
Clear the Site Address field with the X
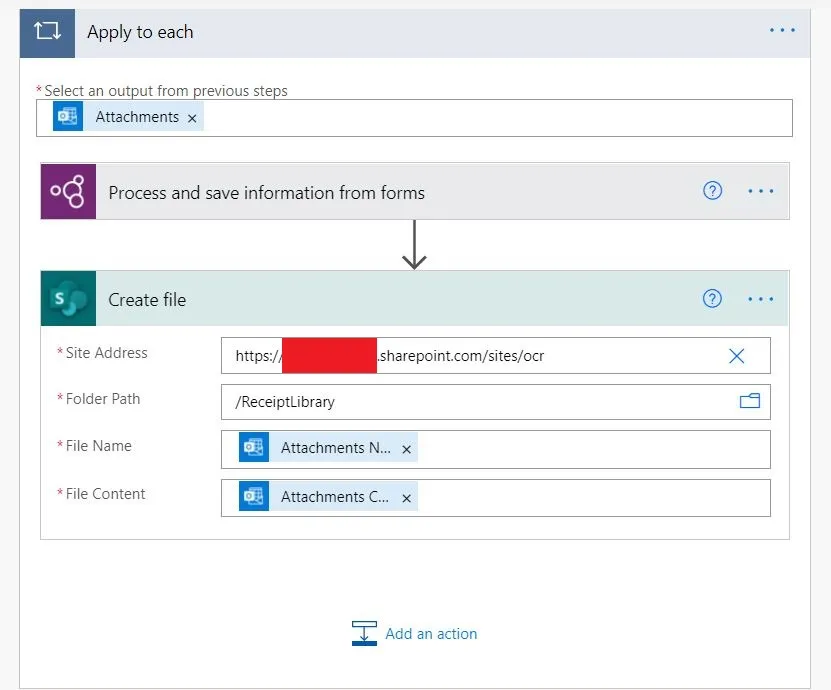click(x=737, y=355)
